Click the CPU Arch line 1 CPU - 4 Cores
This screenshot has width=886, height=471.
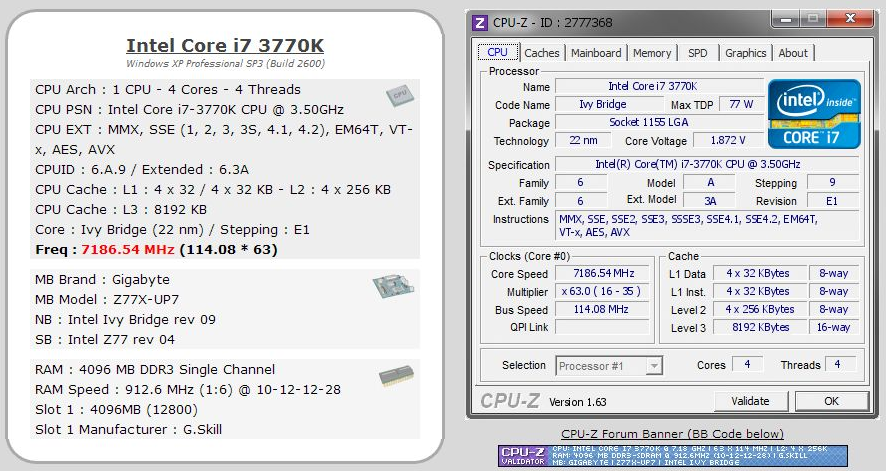point(168,90)
